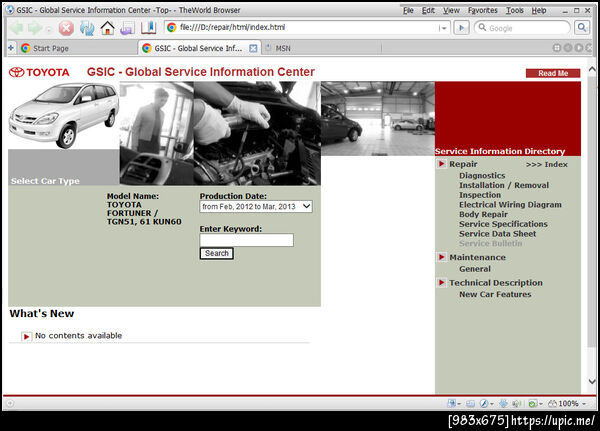Open dropdown beside the first status bar icon
The width and height of the screenshot is (600, 431).
459,403
